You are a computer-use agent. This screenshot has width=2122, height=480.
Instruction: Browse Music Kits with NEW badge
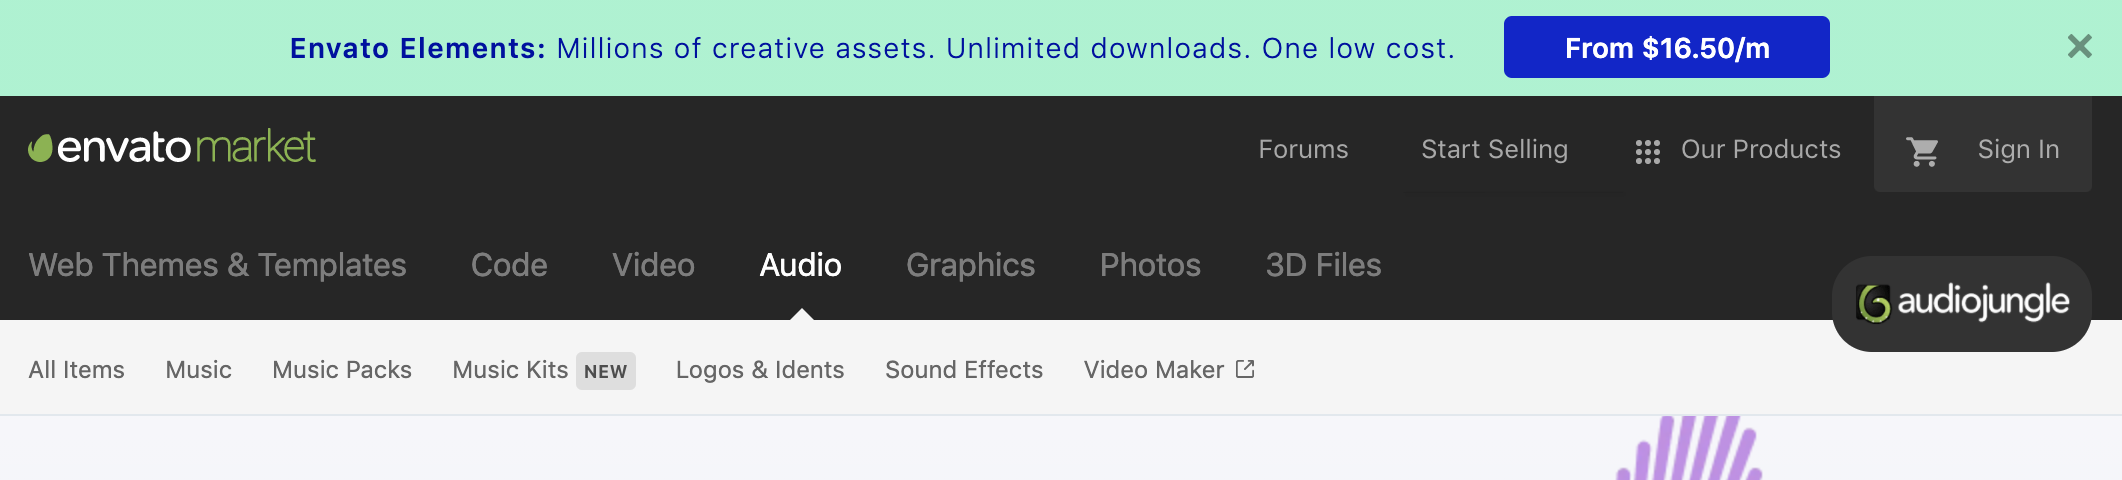(510, 370)
